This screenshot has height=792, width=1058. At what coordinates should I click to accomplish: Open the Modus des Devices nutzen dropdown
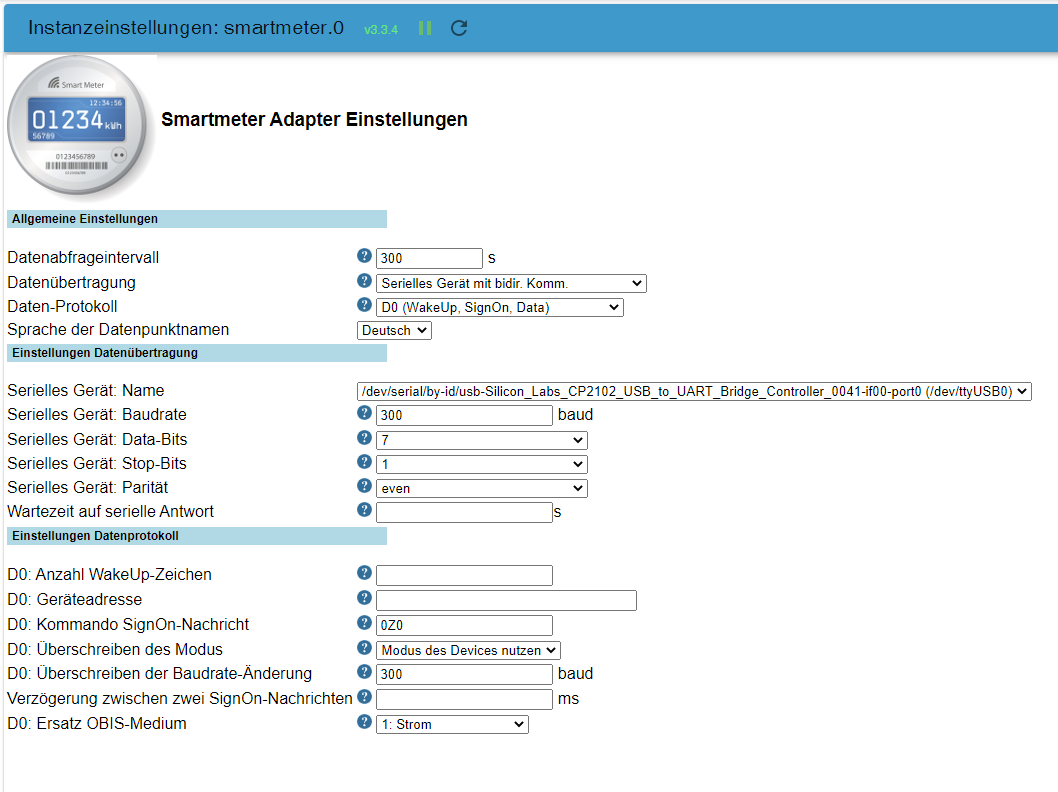tap(468, 650)
